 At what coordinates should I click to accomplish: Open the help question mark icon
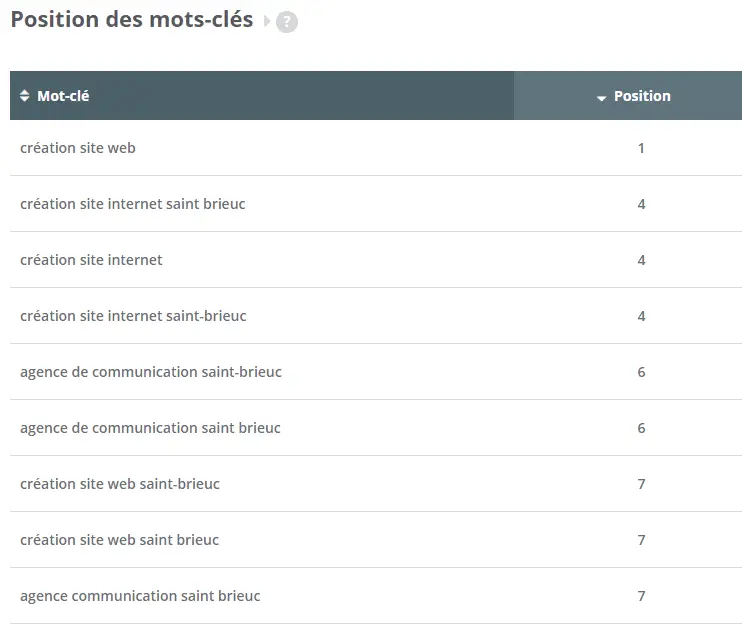pos(287,22)
